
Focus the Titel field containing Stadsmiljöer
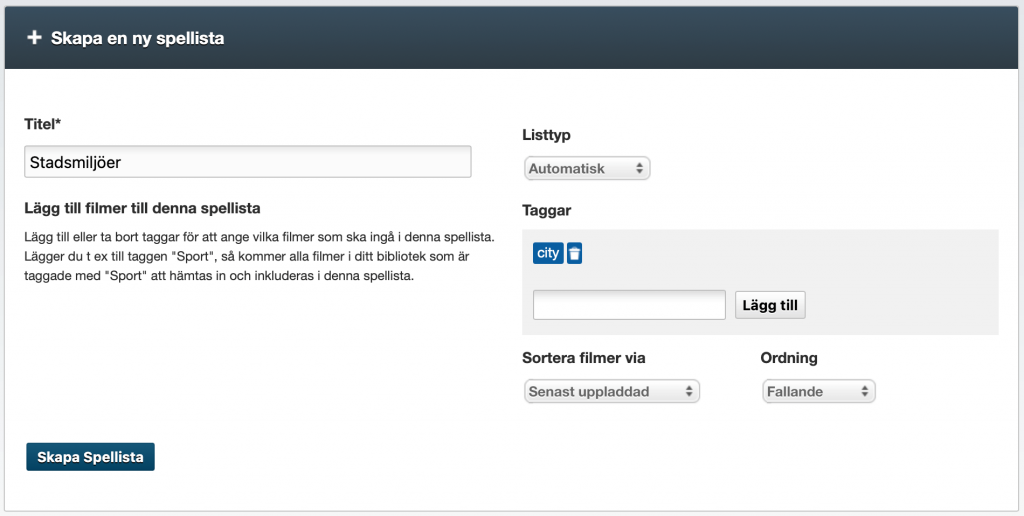tap(248, 161)
